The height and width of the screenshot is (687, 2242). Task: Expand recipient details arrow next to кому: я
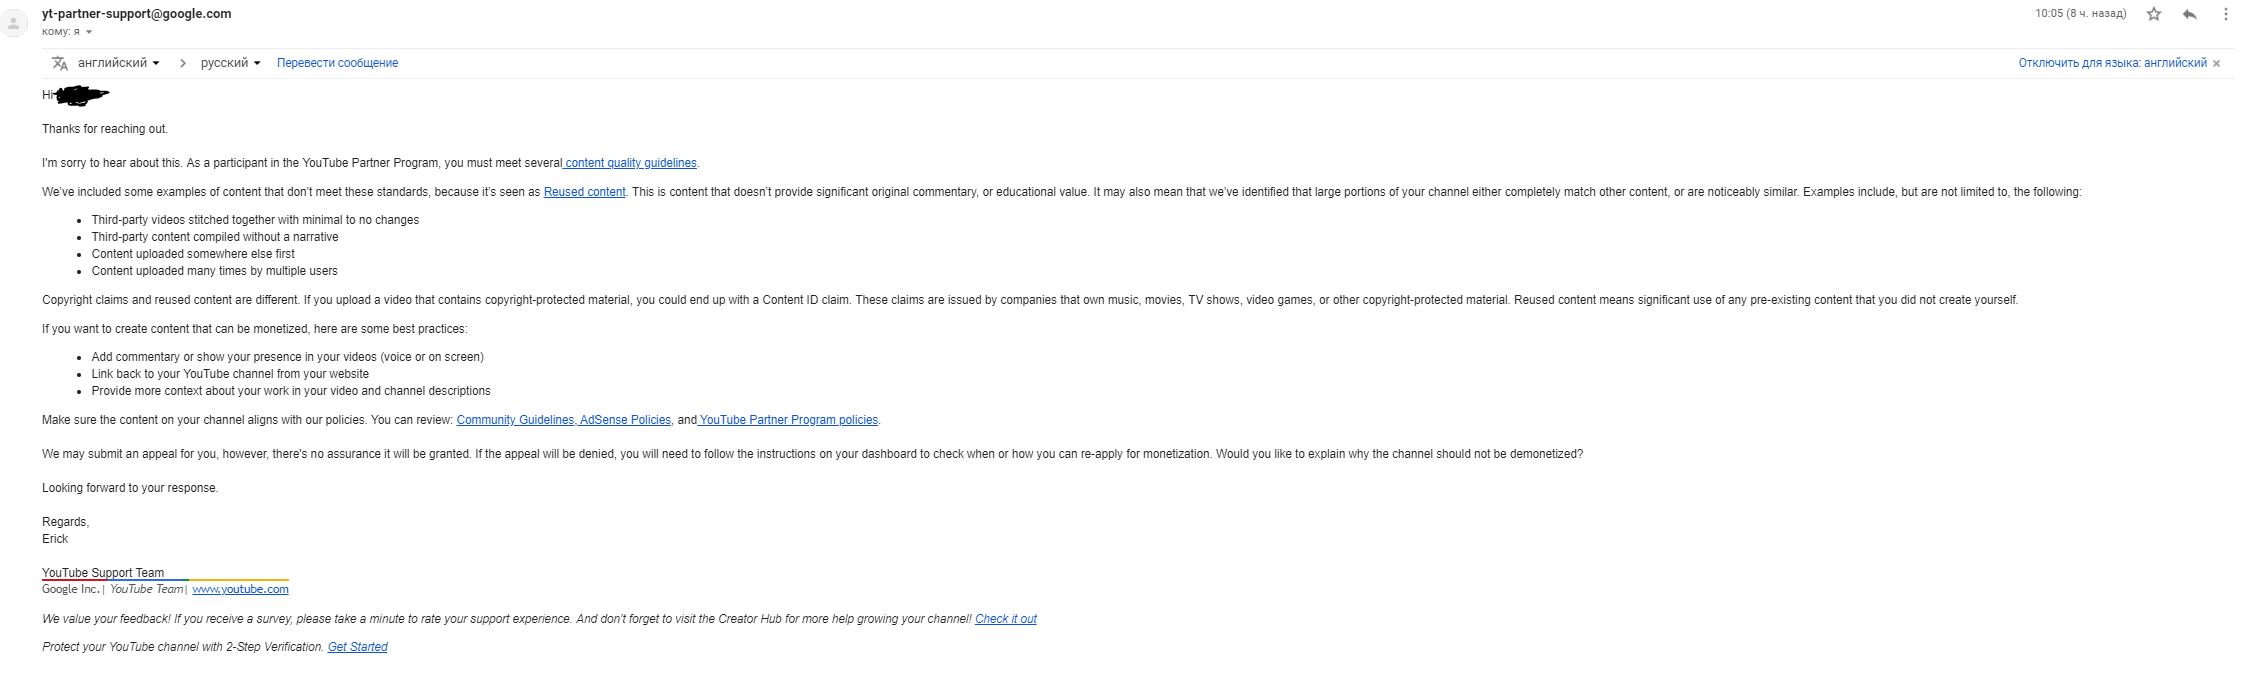89,32
